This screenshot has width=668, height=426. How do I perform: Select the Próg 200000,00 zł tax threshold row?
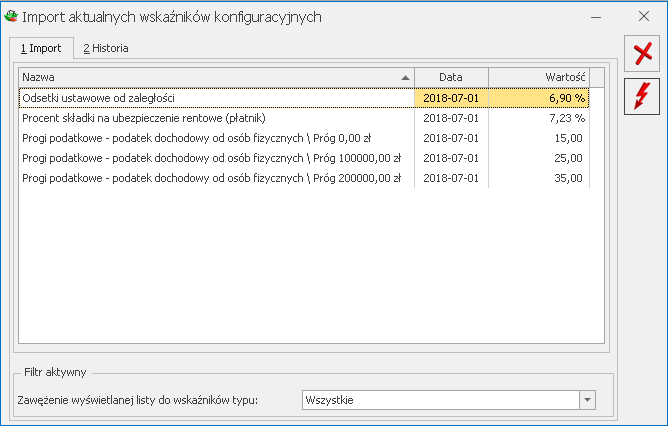(x=304, y=178)
